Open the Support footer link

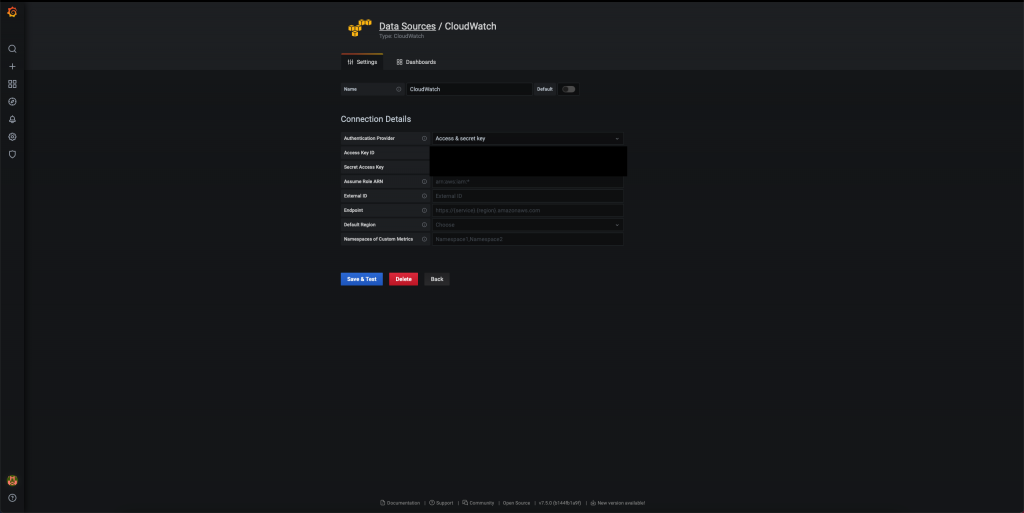coord(441,503)
